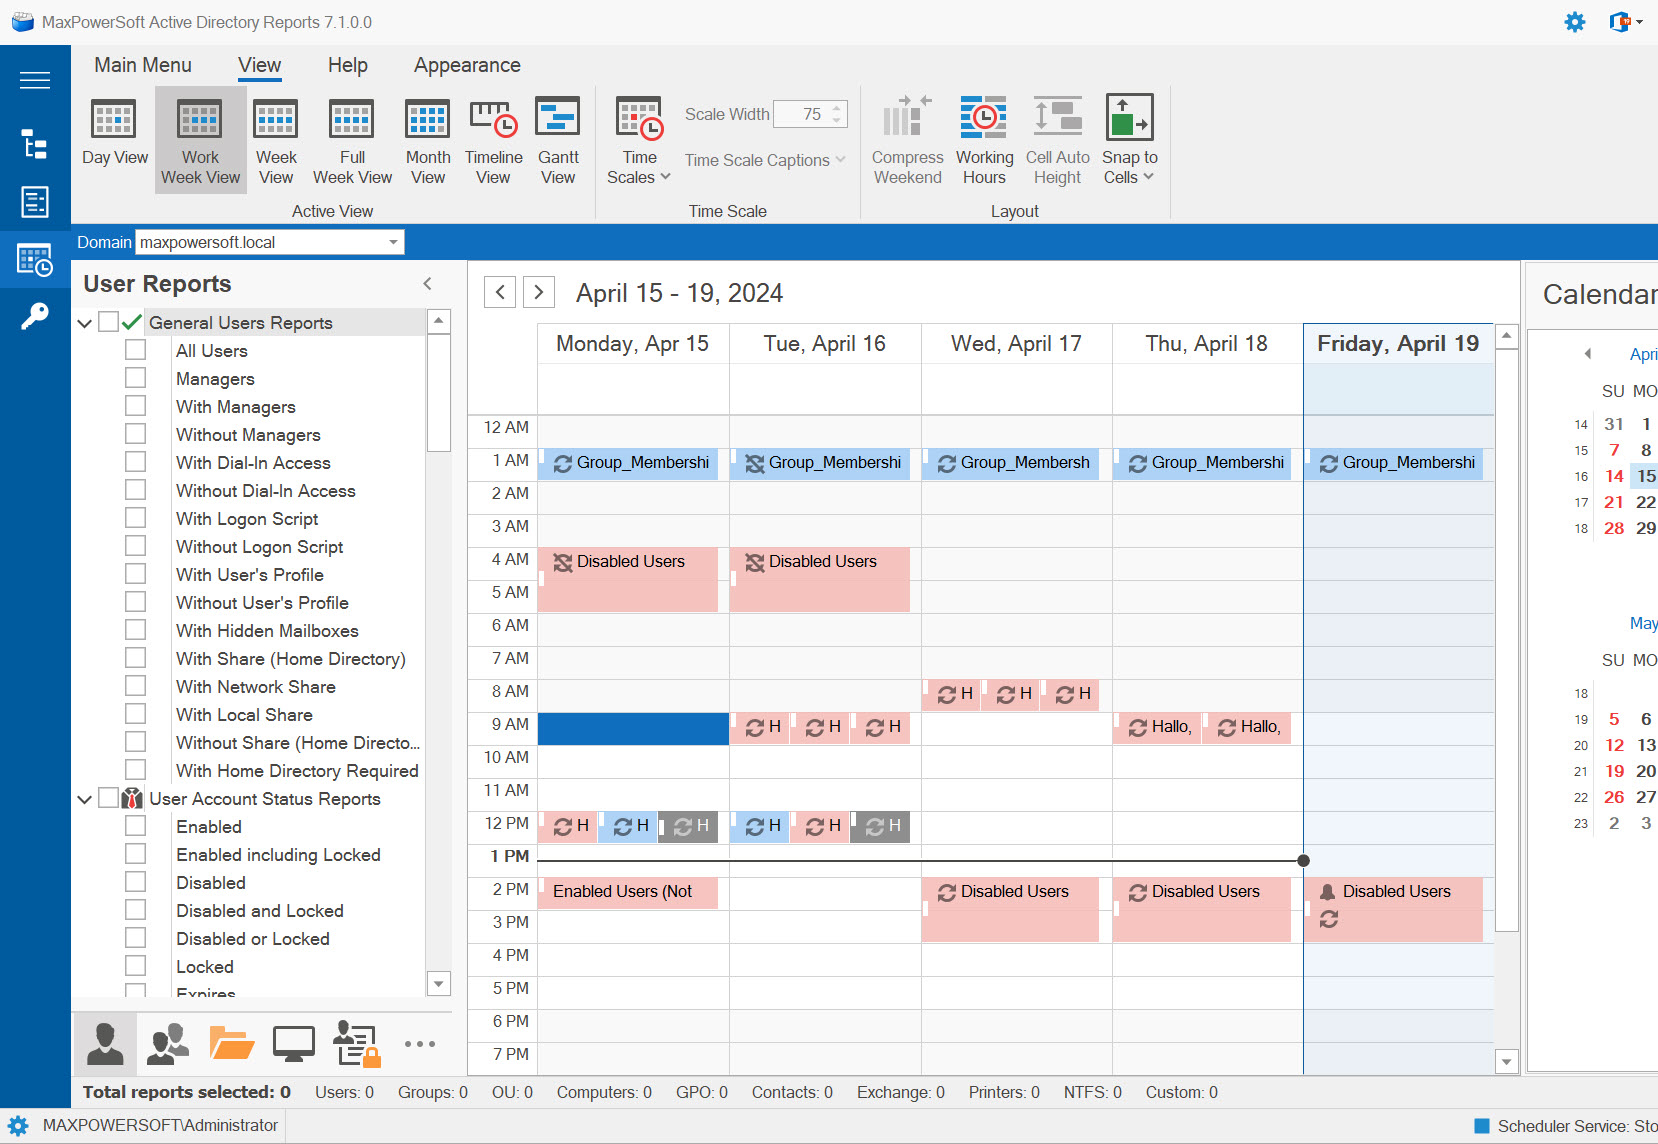Image resolution: width=1658 pixels, height=1144 pixels.
Task: Switch to Gantt View
Action: pos(558,140)
